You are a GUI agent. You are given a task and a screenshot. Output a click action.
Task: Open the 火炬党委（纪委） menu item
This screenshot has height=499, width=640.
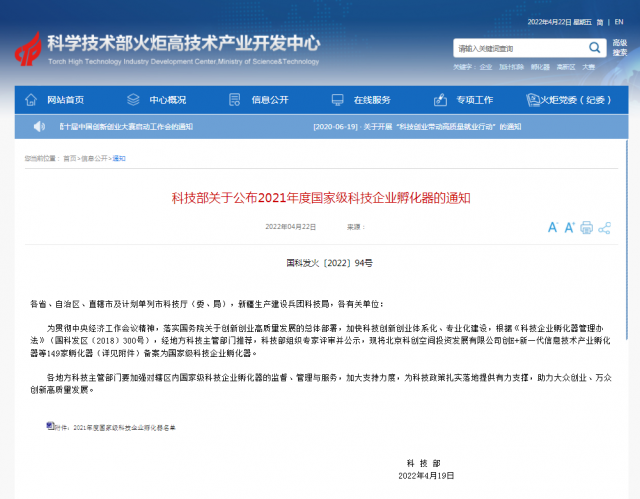pos(576,100)
